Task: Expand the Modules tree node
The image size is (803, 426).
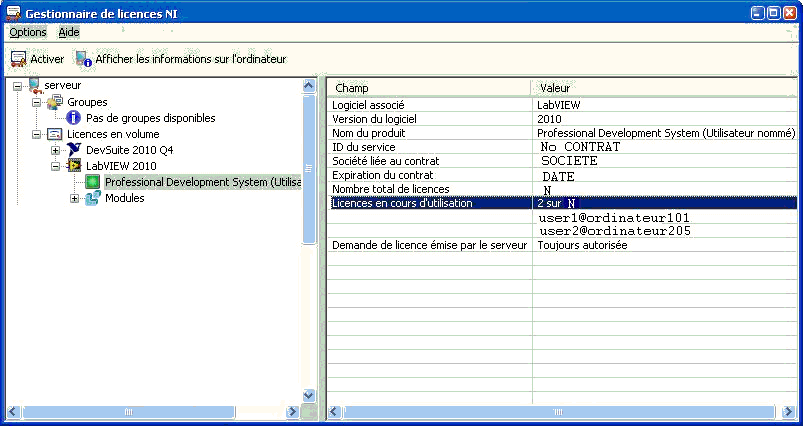Action: tap(75, 198)
